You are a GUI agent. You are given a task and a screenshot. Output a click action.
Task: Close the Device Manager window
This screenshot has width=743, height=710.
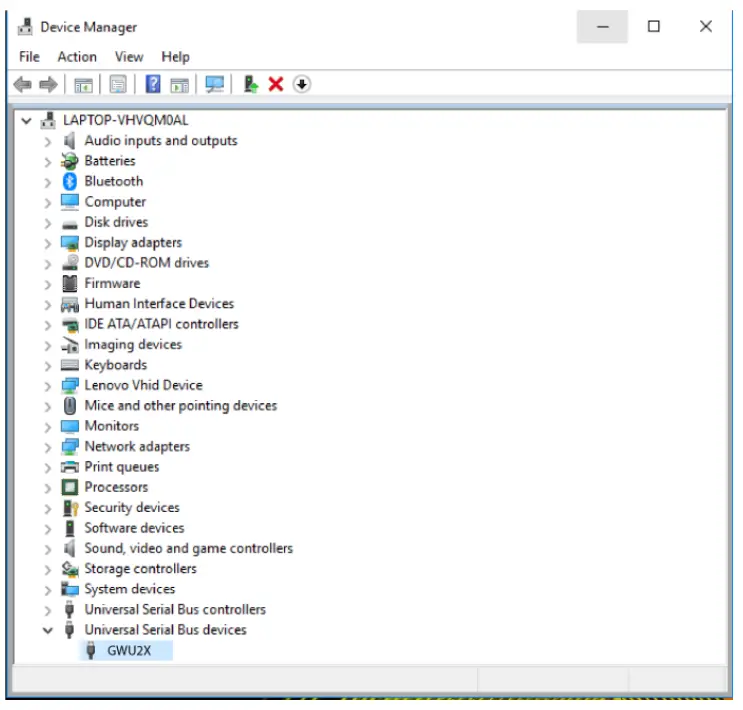[706, 27]
